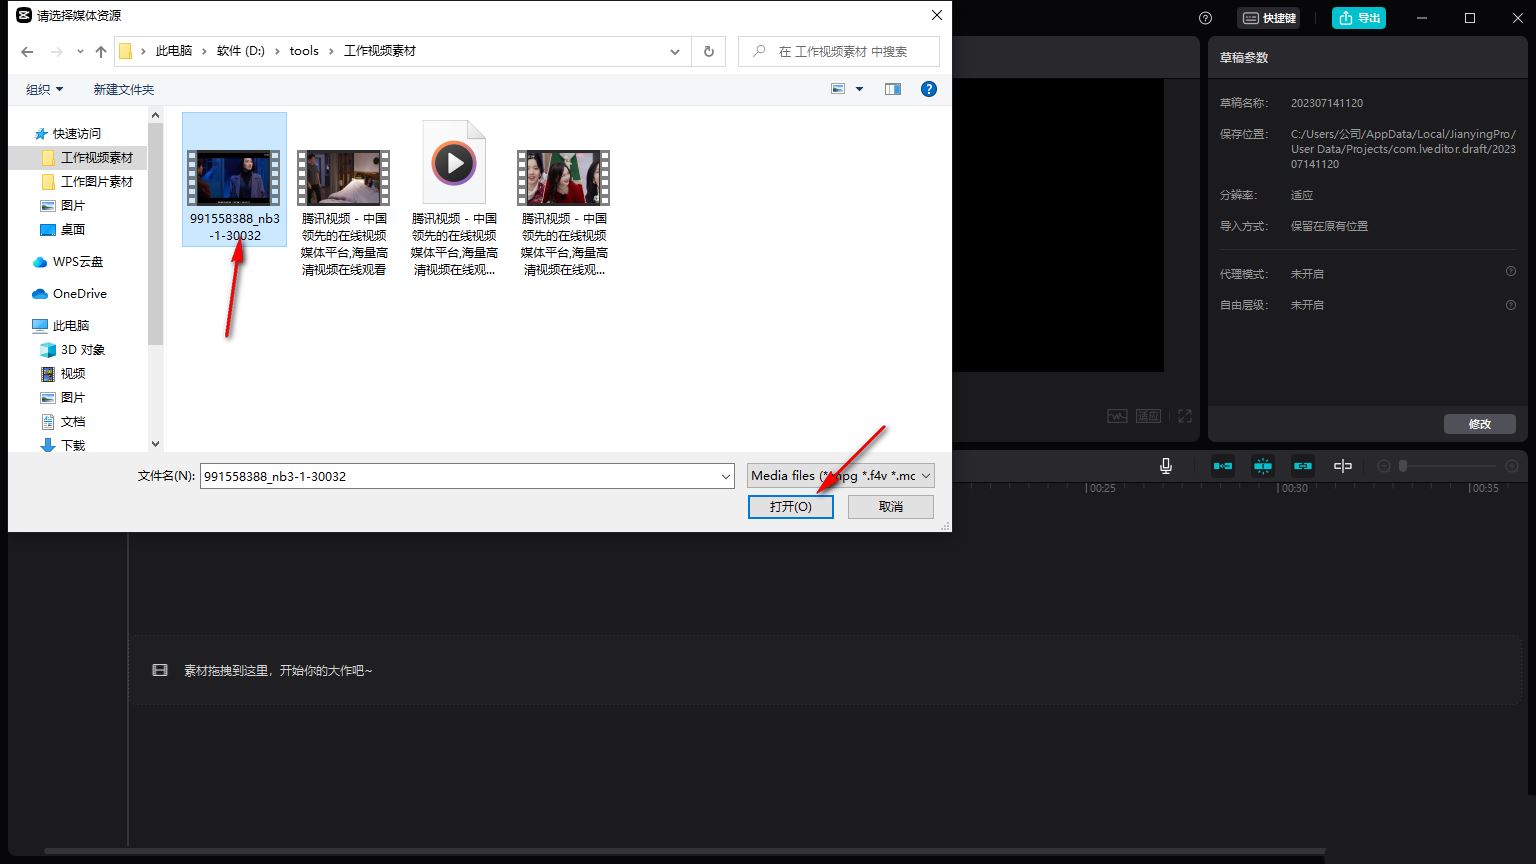Click the forward navigation arrow in dialog
Image resolution: width=1536 pixels, height=864 pixels.
point(57,52)
